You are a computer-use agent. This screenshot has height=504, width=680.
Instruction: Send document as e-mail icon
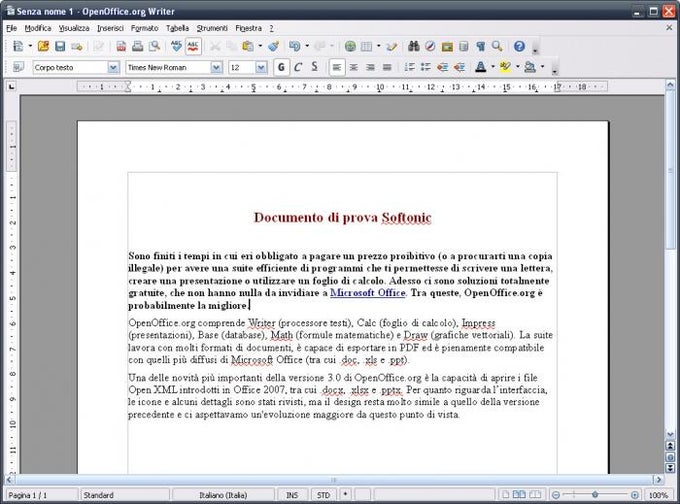[x=77, y=46]
